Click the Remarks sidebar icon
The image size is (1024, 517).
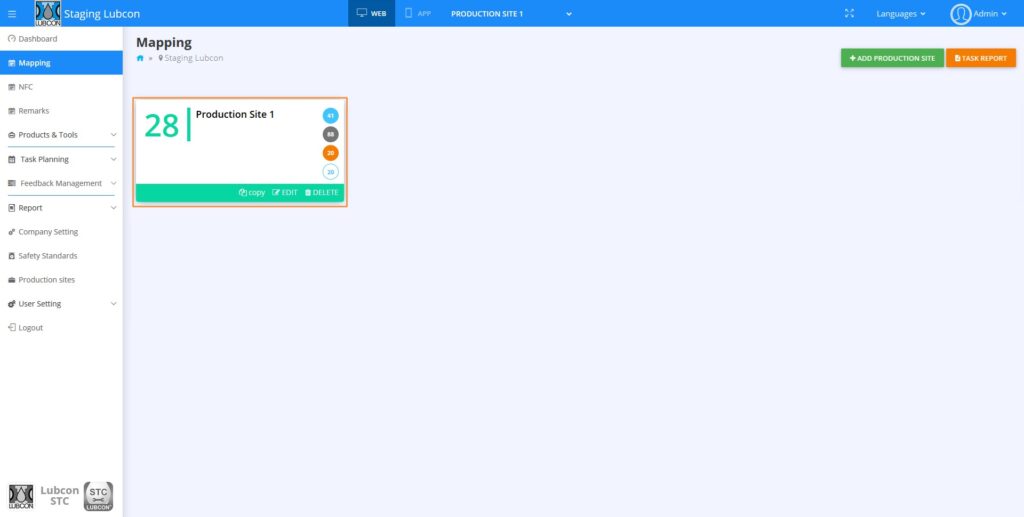tap(12, 111)
